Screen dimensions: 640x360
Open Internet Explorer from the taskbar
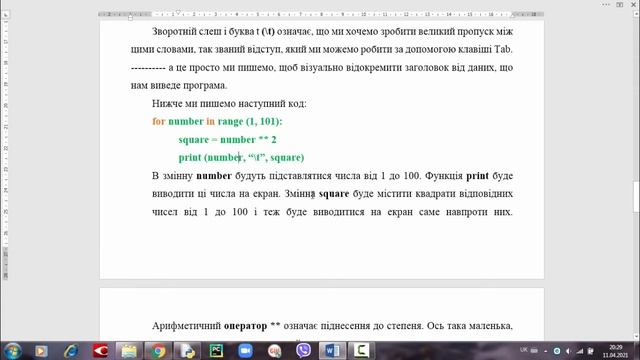point(71,351)
